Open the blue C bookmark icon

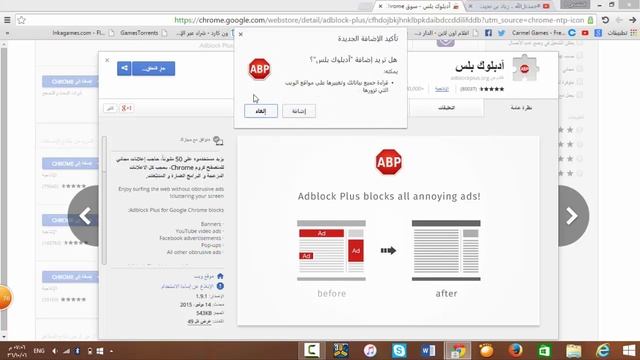[x=572, y=33]
